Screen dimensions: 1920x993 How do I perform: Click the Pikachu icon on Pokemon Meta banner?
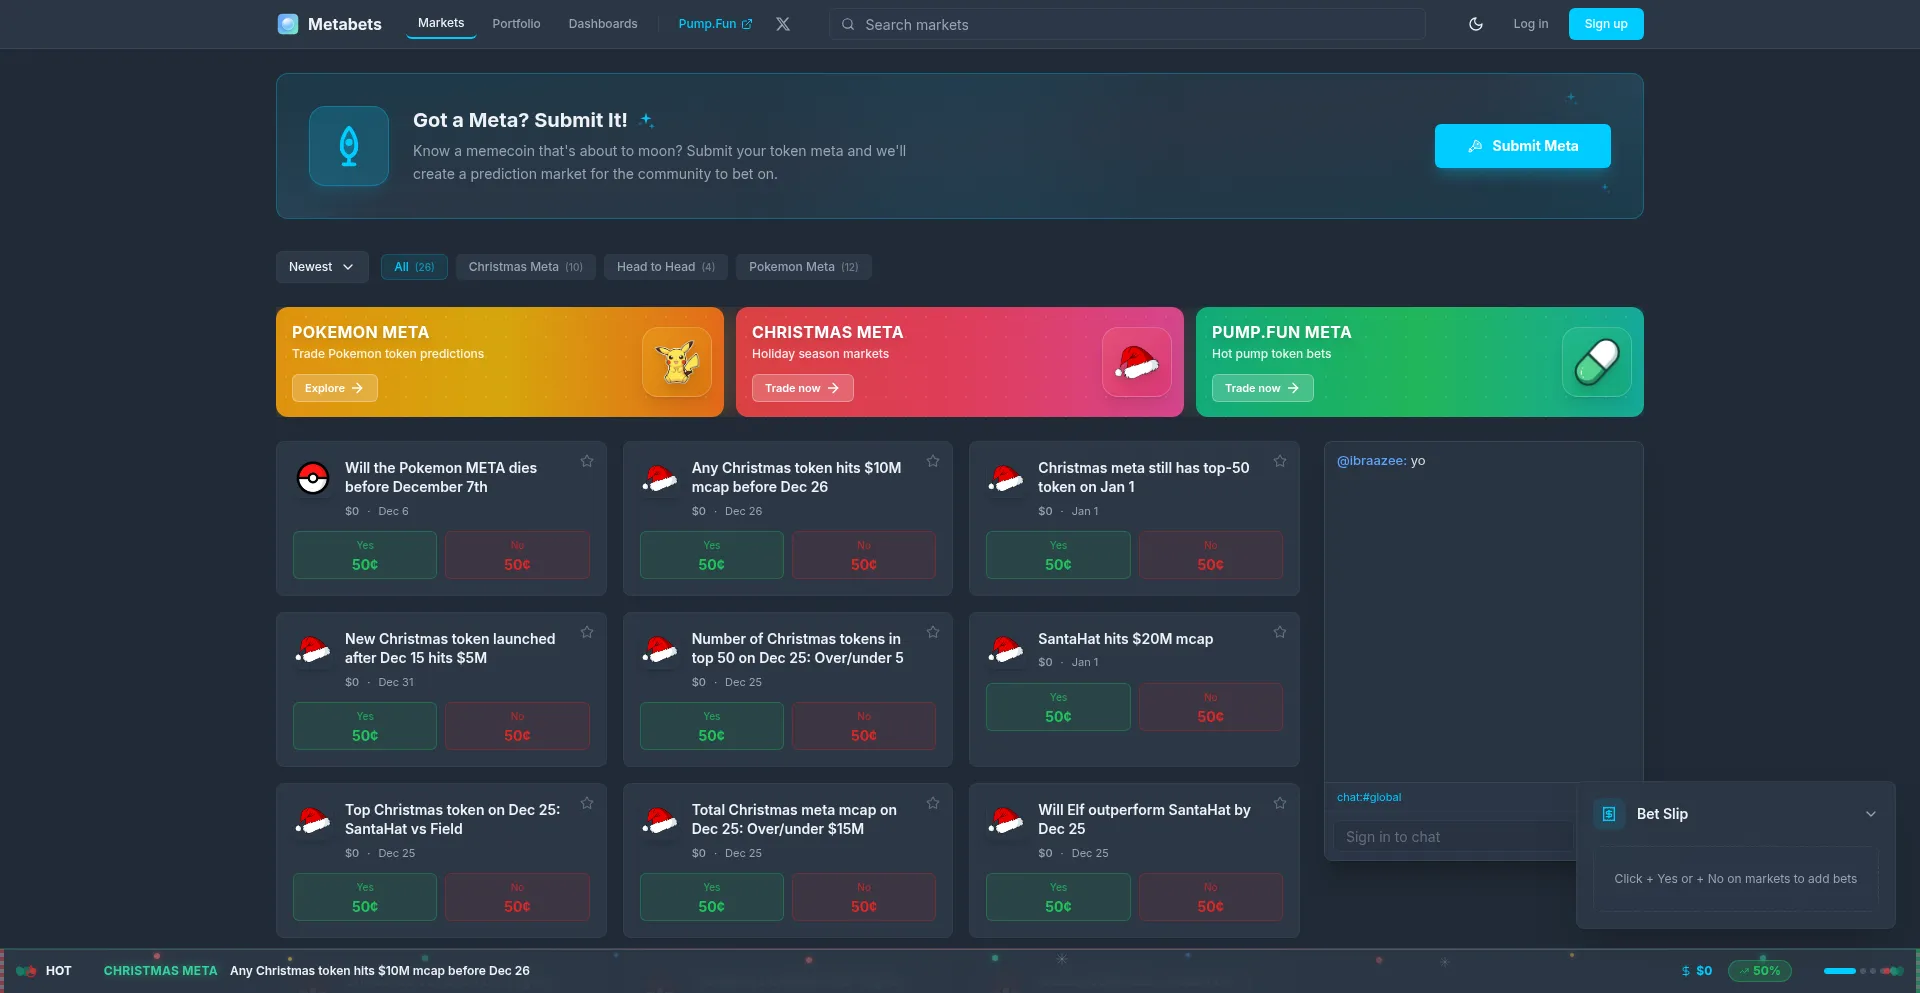pos(677,362)
